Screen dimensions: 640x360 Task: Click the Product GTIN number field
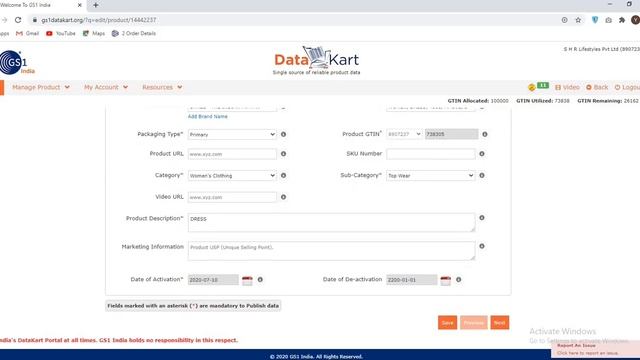(451, 134)
